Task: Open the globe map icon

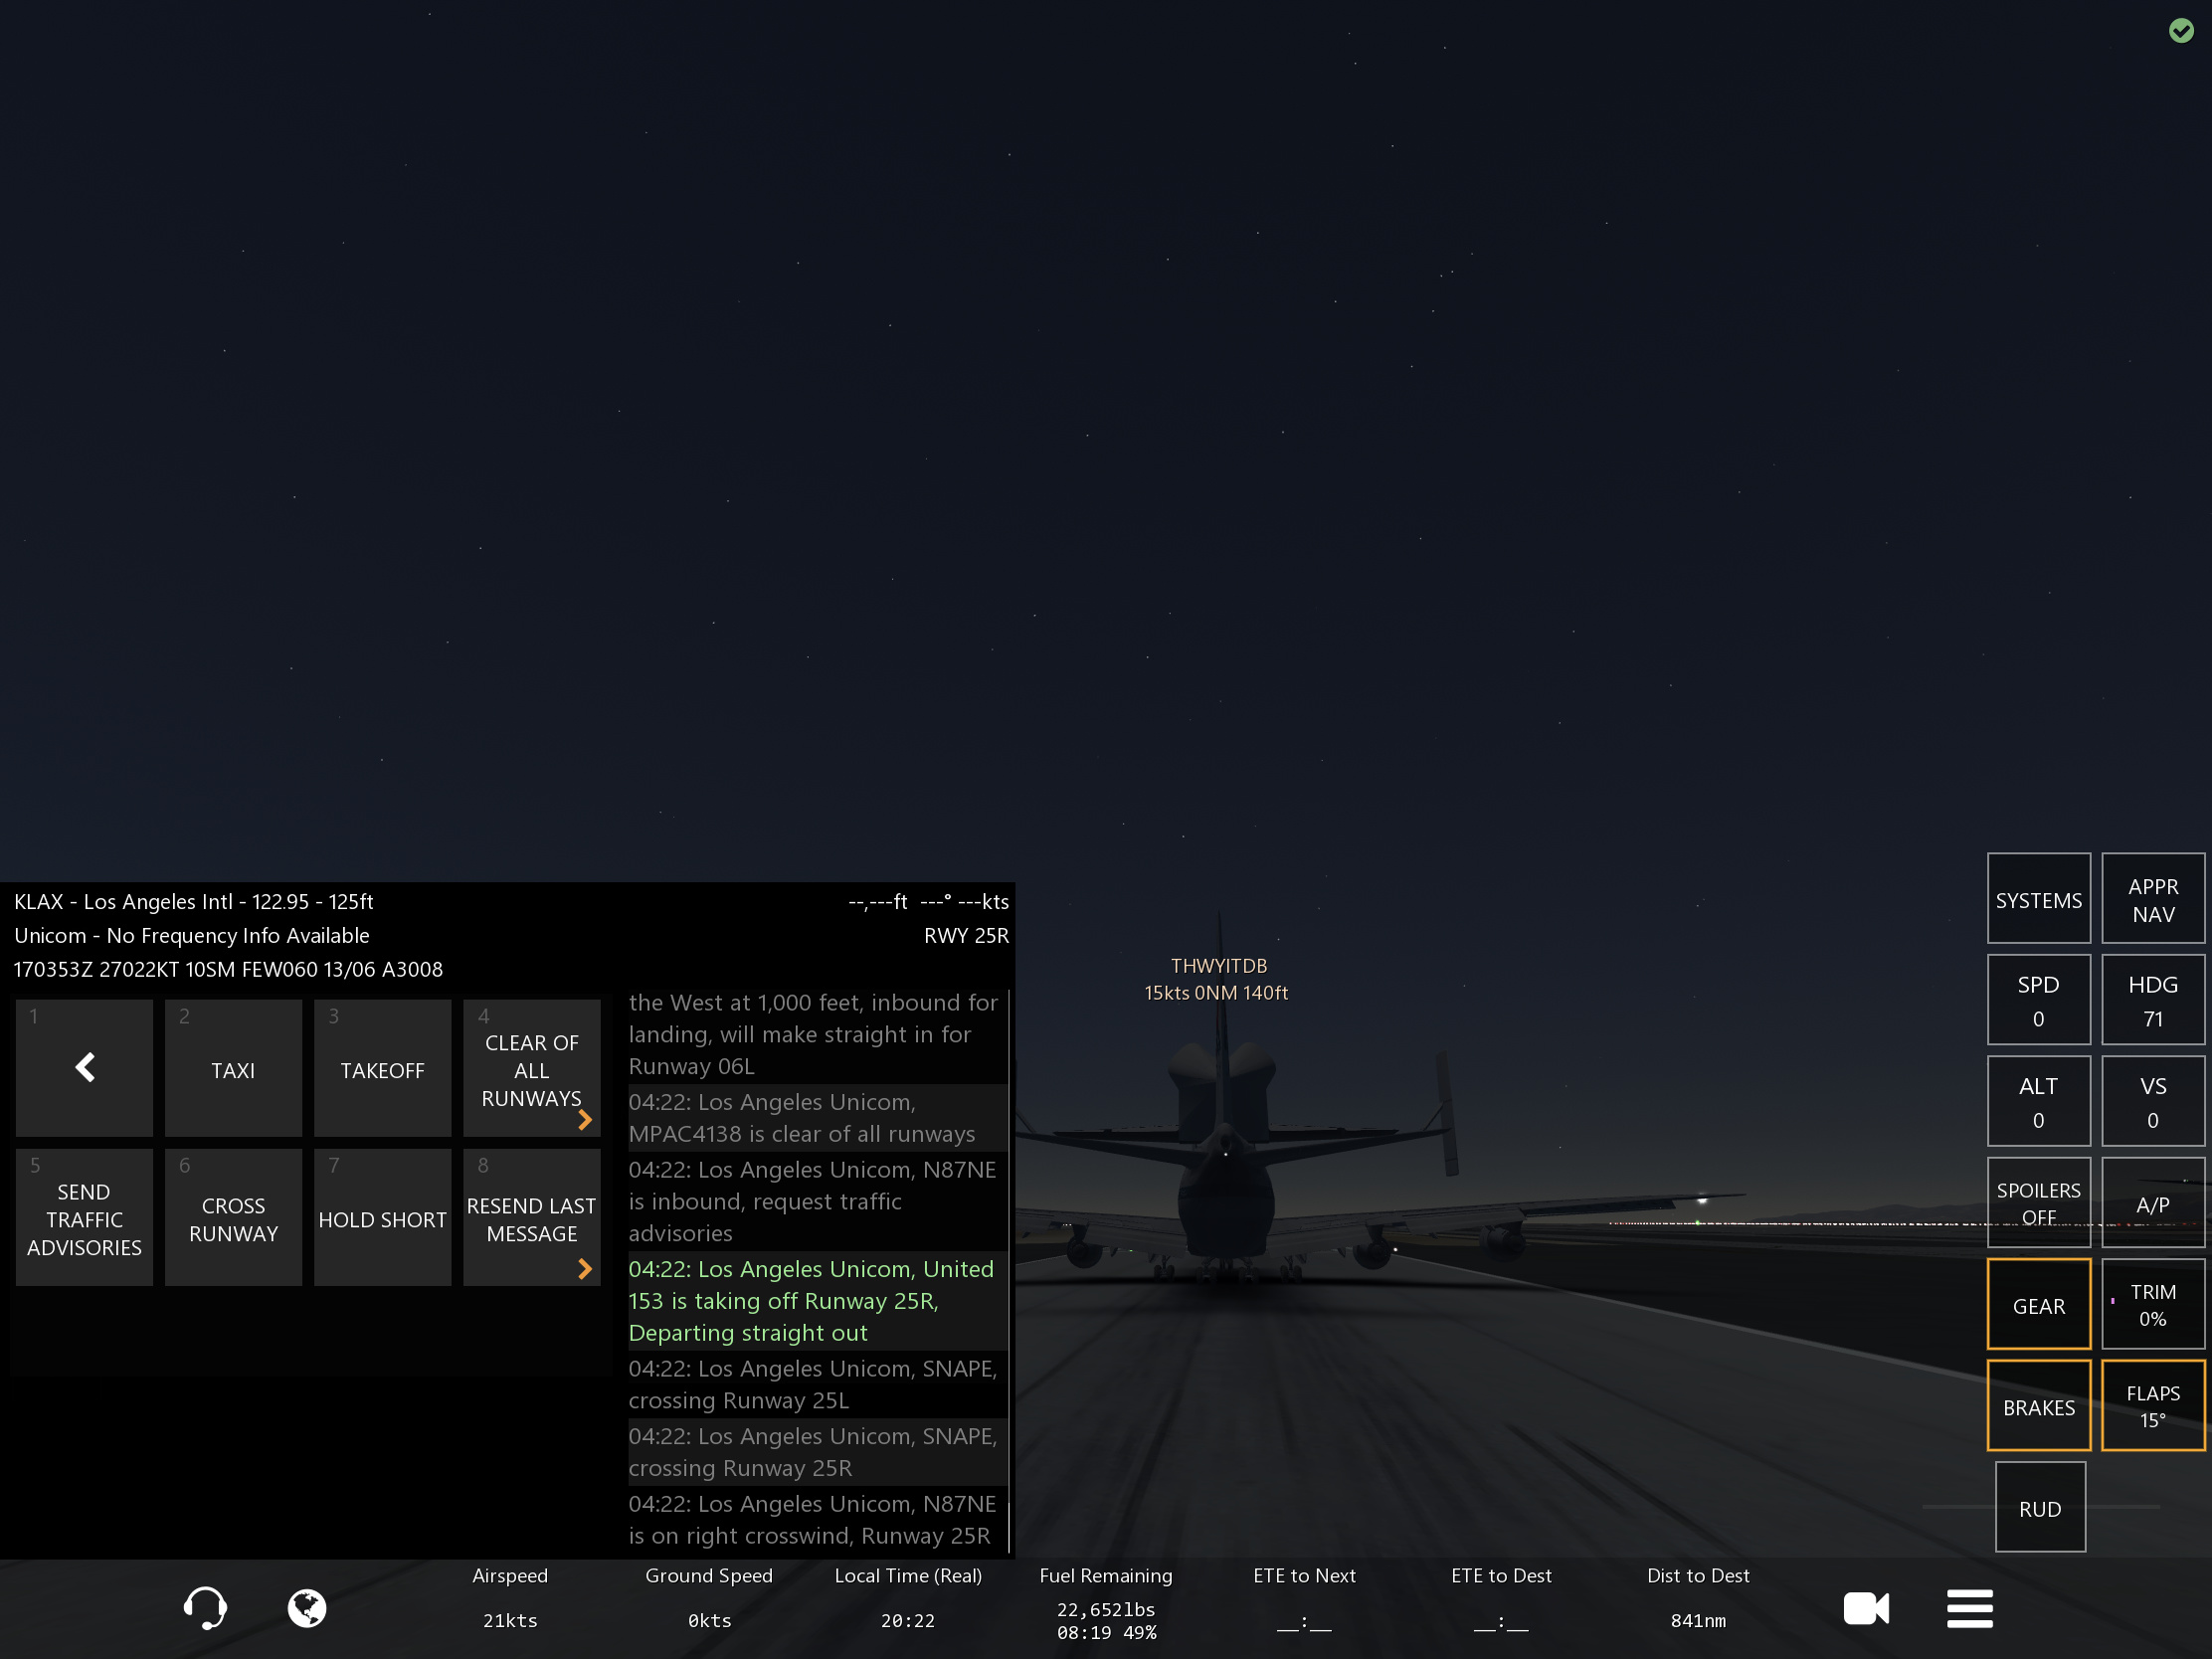Action: (x=307, y=1608)
